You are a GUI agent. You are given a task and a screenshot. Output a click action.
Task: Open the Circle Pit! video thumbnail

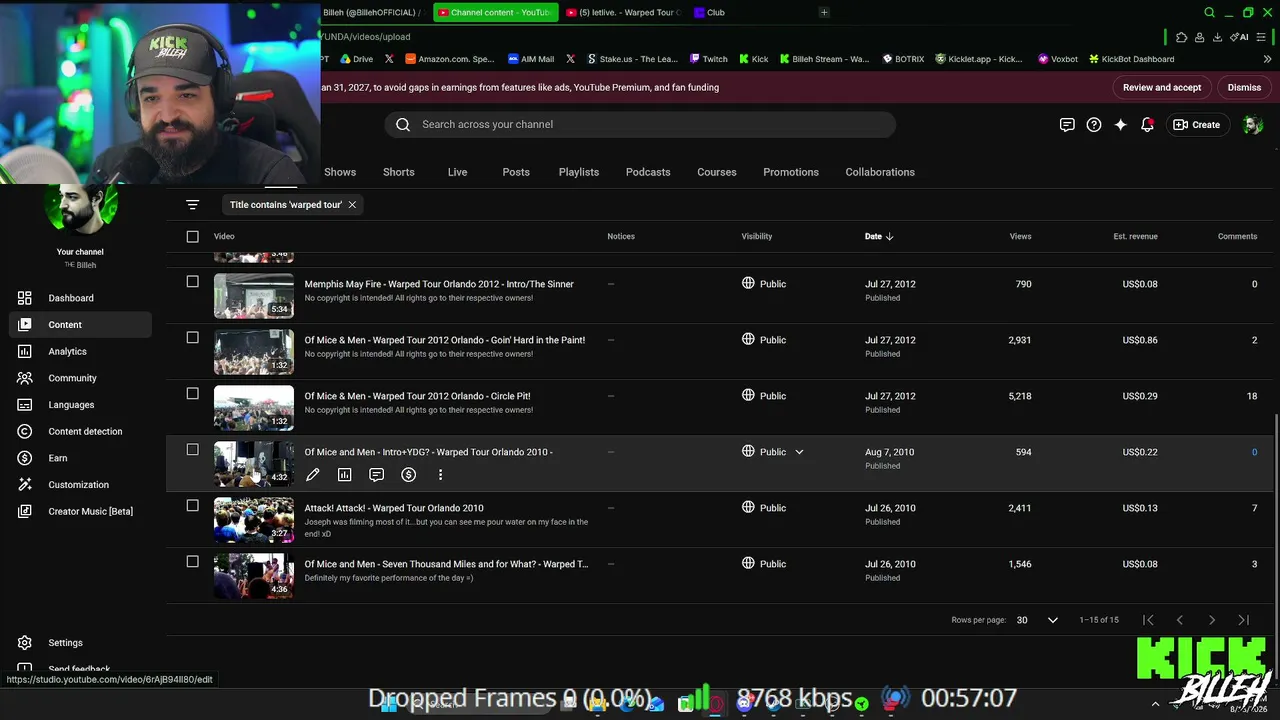(254, 408)
